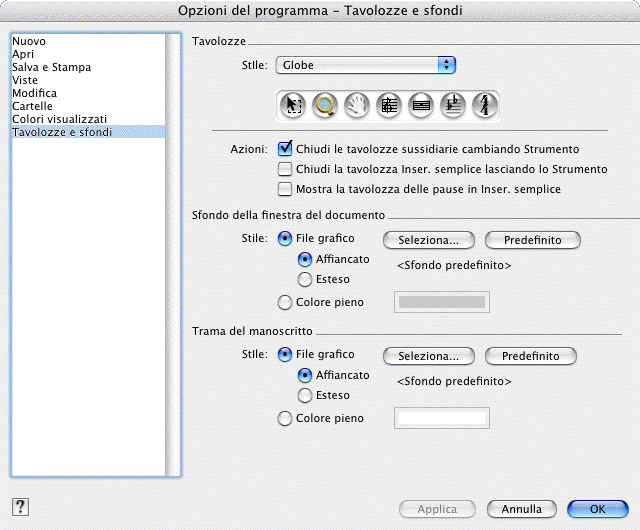
Task: Open the Stile Globe dropdown
Action: tap(365, 65)
